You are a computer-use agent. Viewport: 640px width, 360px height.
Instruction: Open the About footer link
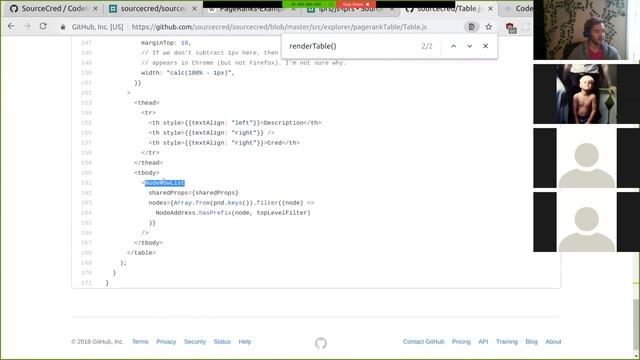[553, 342]
